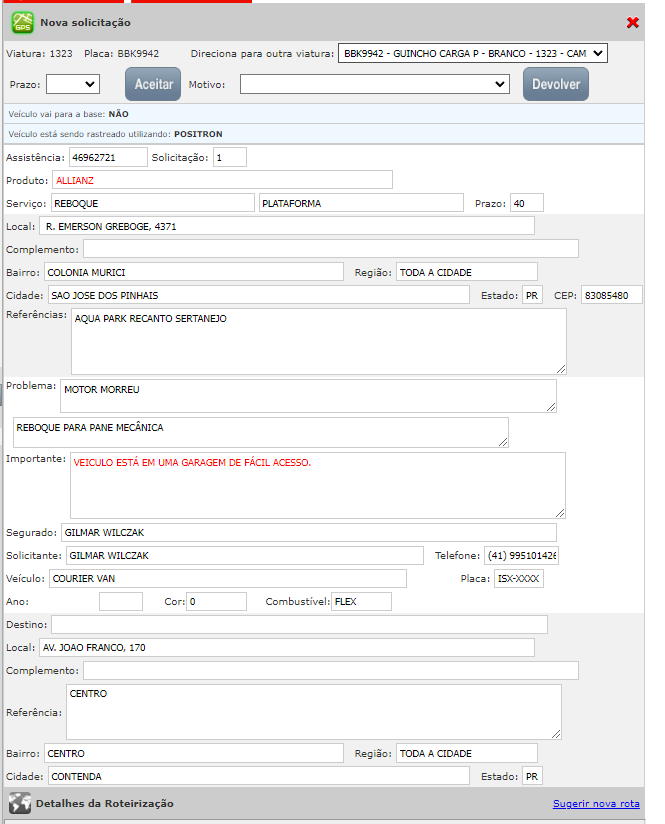Click the Assistência number field
The image size is (665, 824).
107,158
